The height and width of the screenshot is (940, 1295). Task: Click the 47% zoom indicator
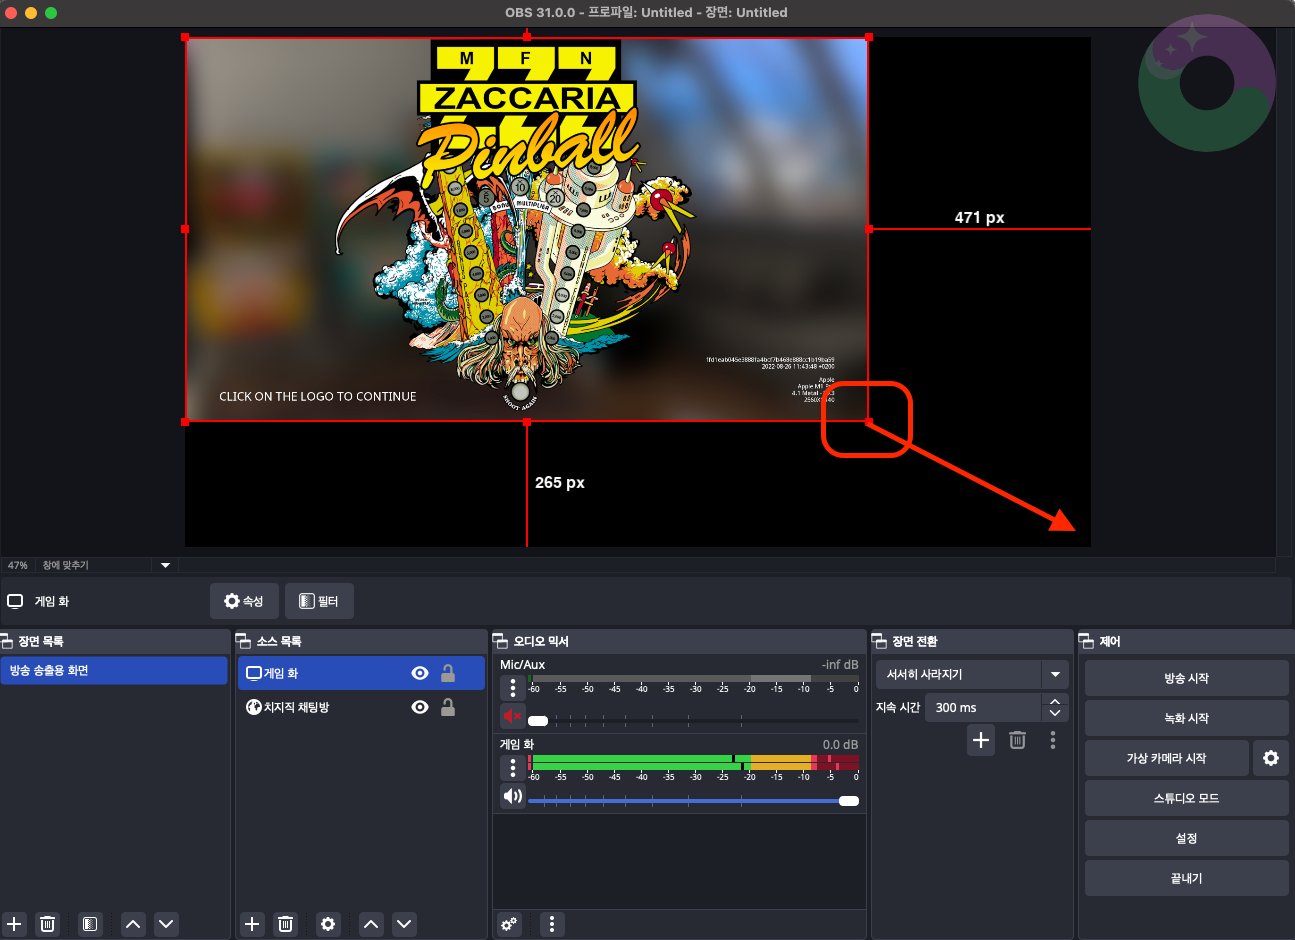click(18, 565)
